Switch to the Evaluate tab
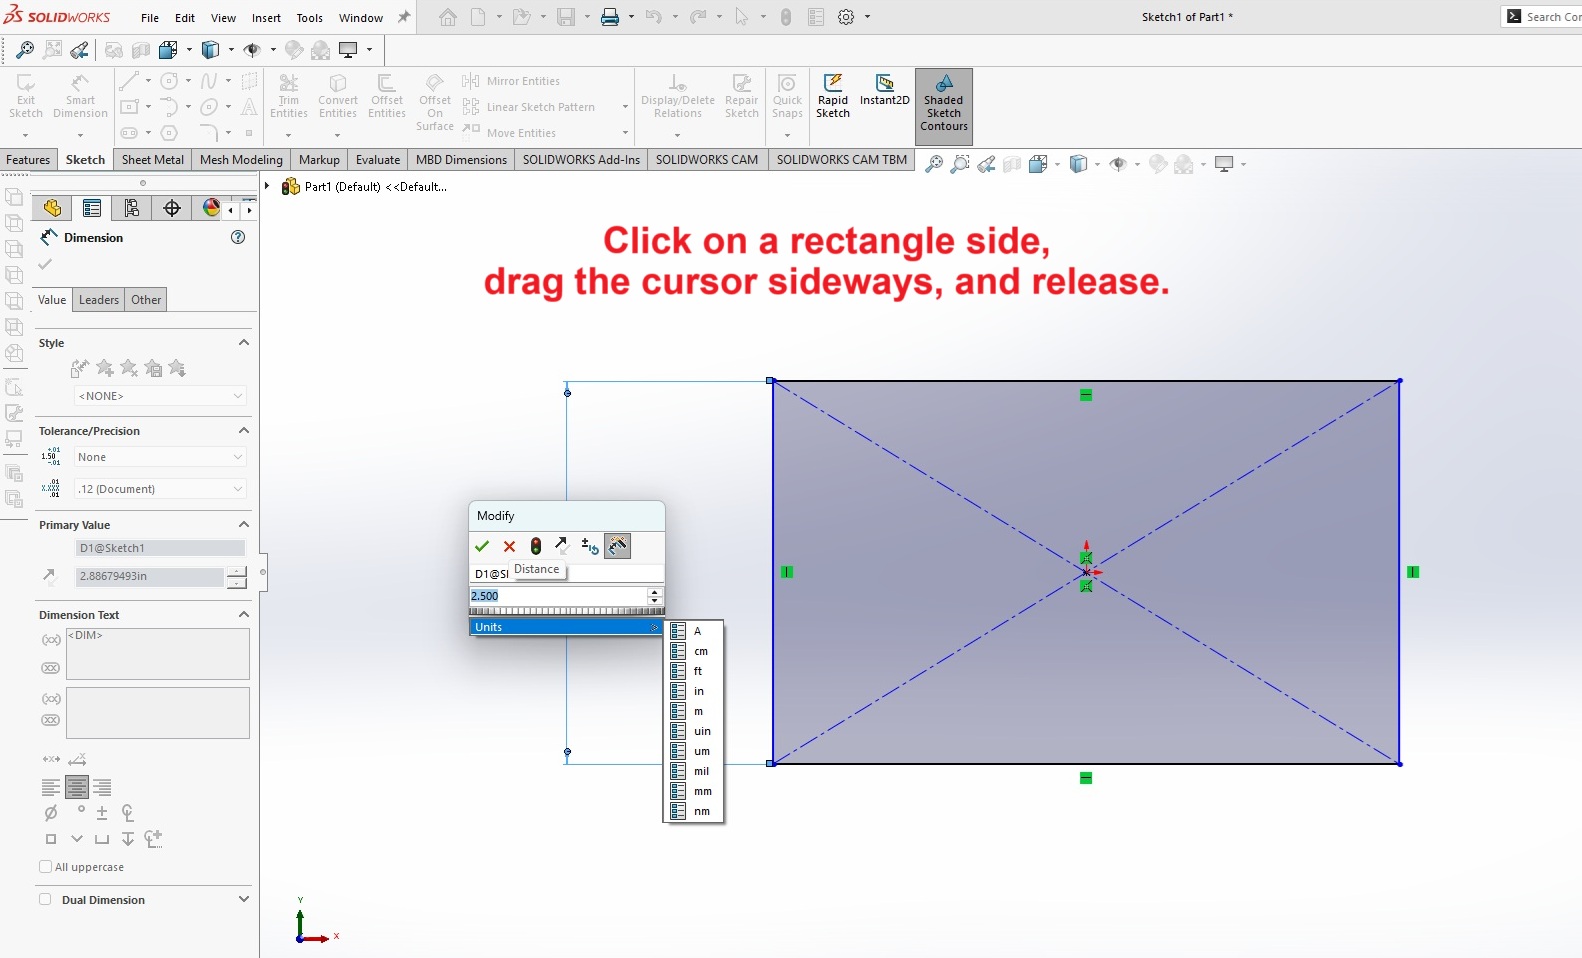Screen dimensions: 1582x958 [377, 159]
